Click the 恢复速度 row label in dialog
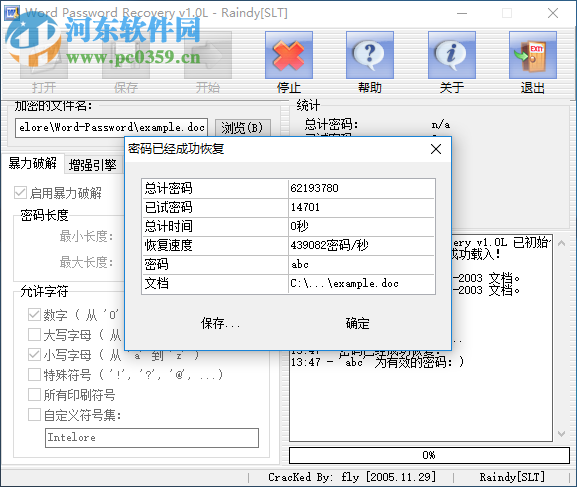The width and height of the screenshot is (577, 487). [169, 245]
